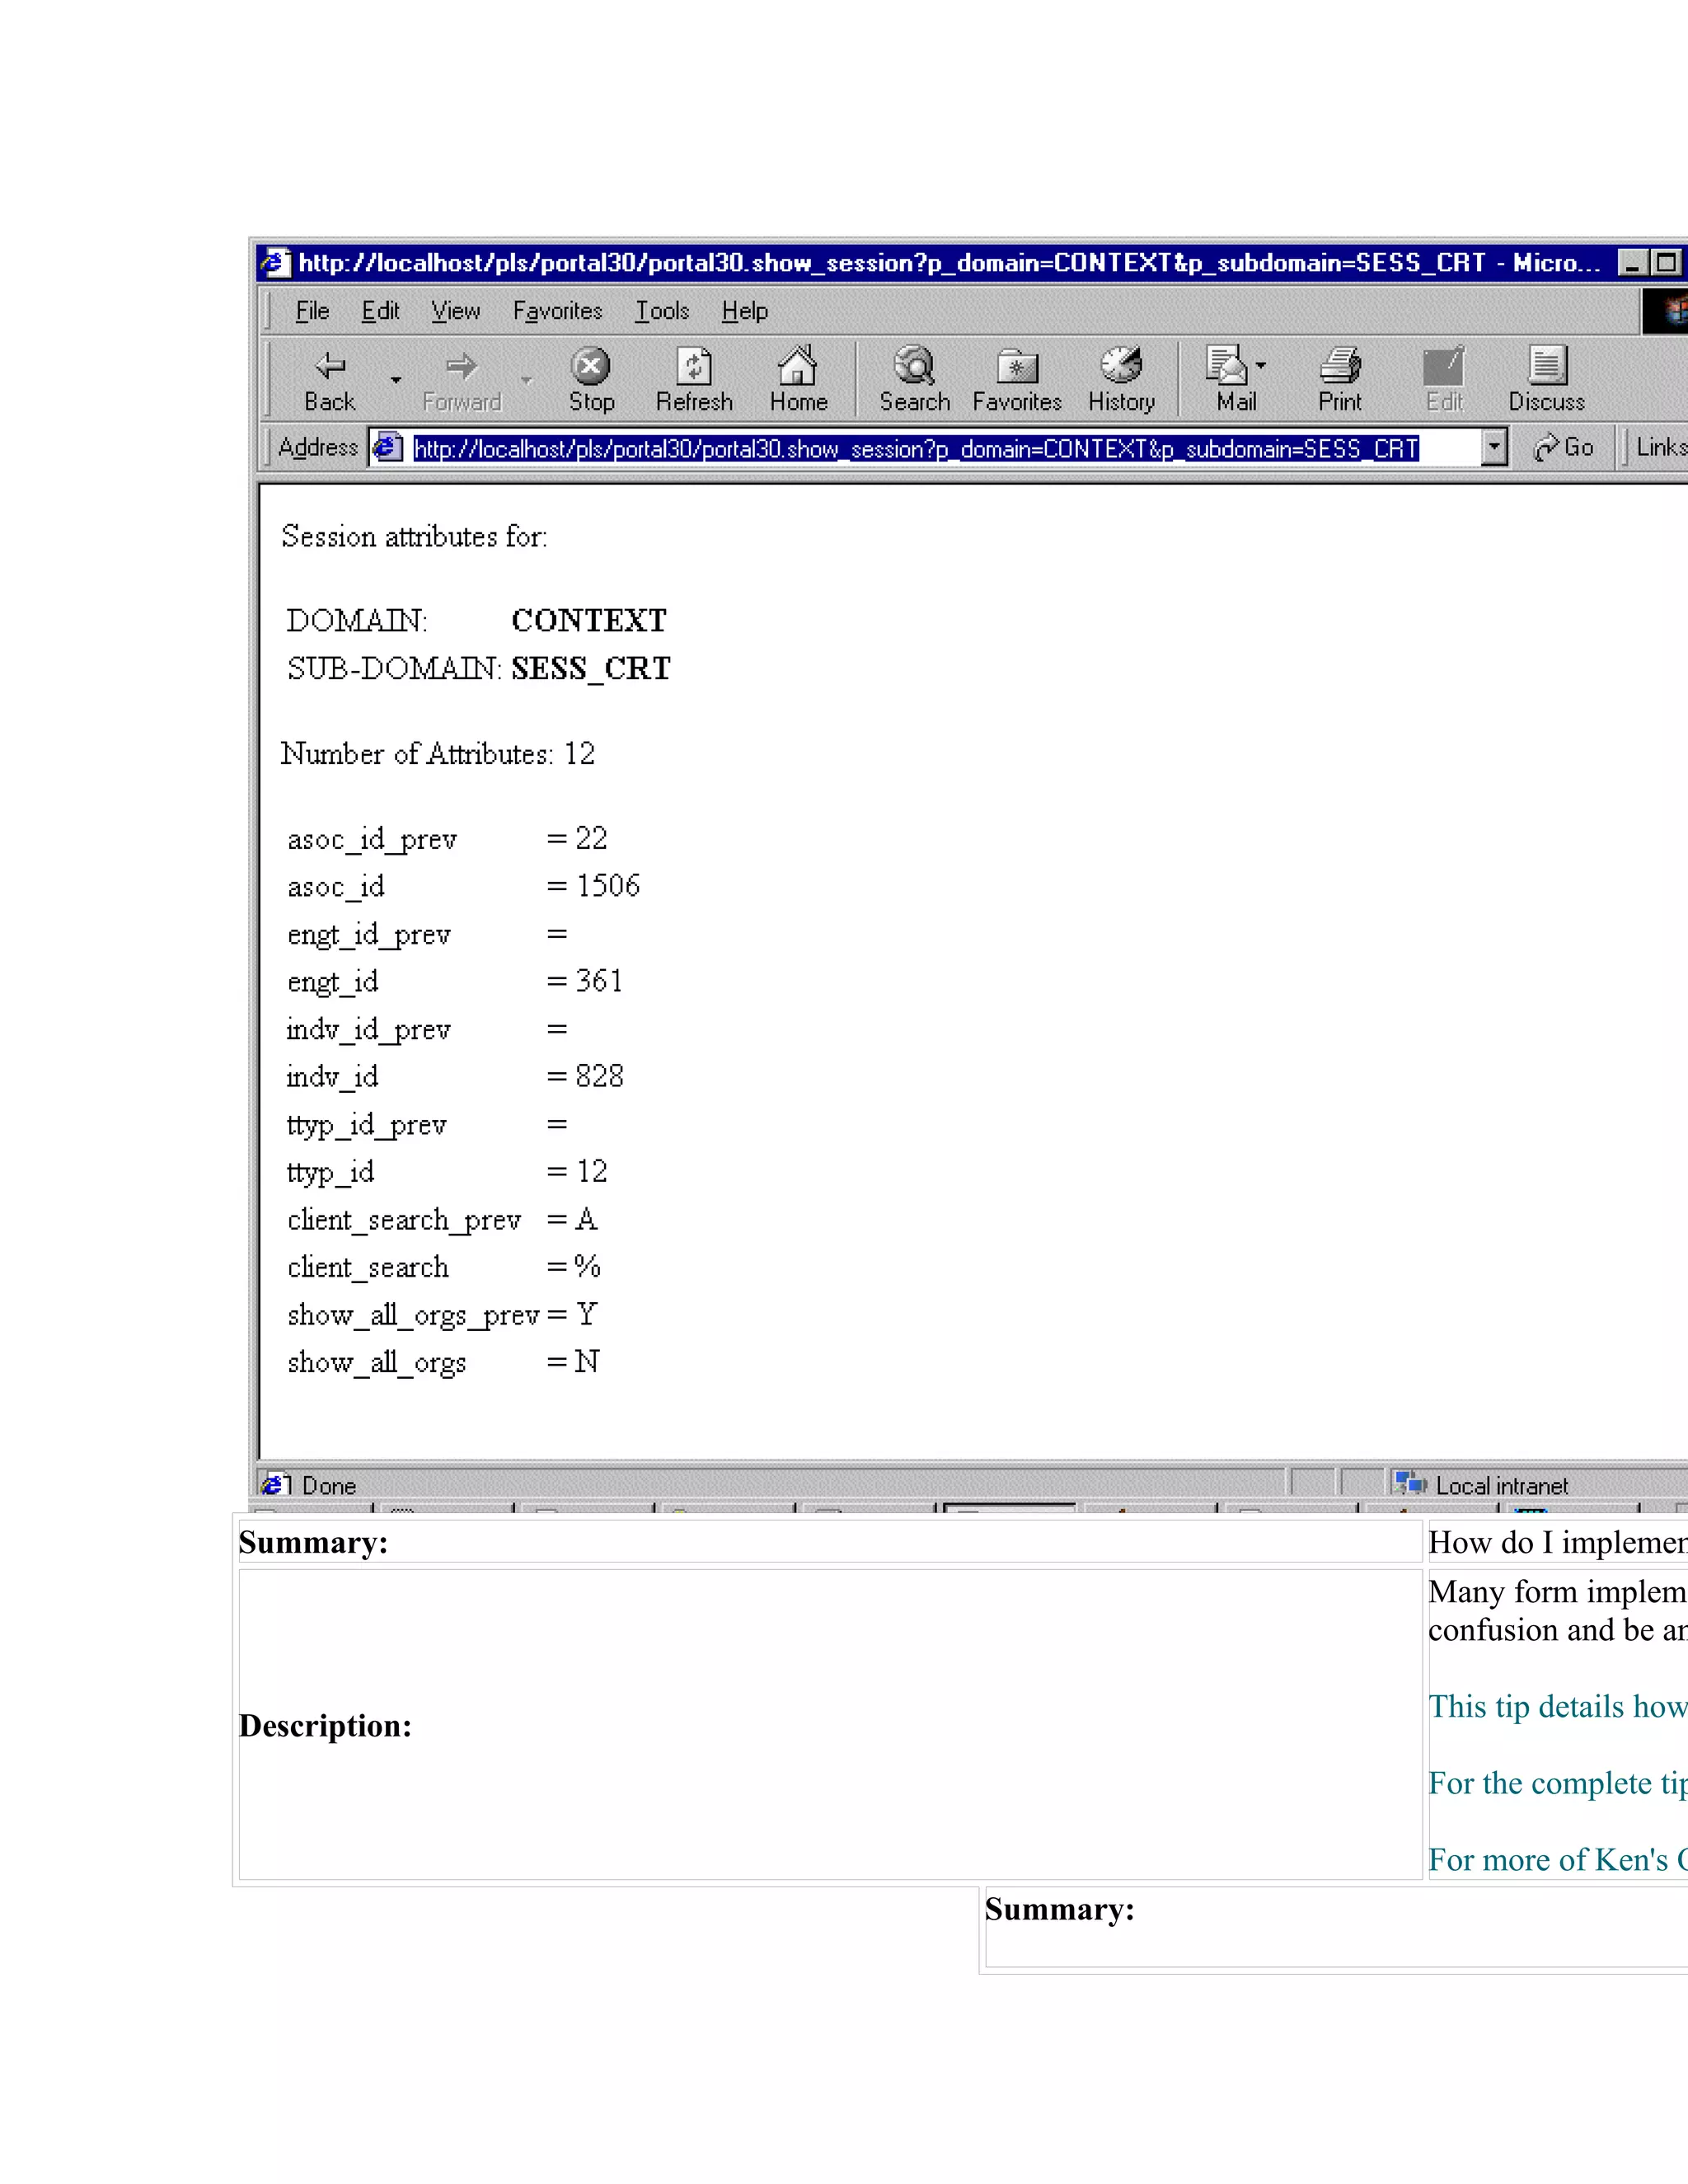Click the engt_id_prev attribute name
The image size is (1688, 2184).
click(369, 935)
